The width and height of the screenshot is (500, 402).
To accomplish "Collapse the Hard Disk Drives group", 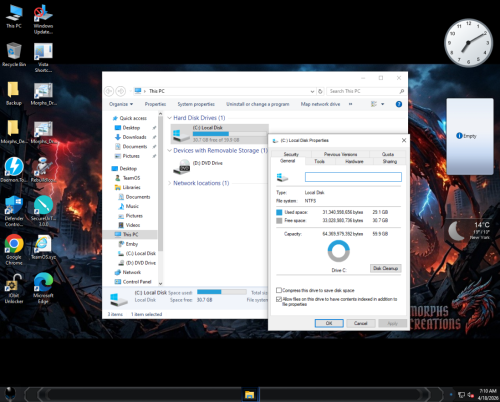I will click(x=170, y=118).
